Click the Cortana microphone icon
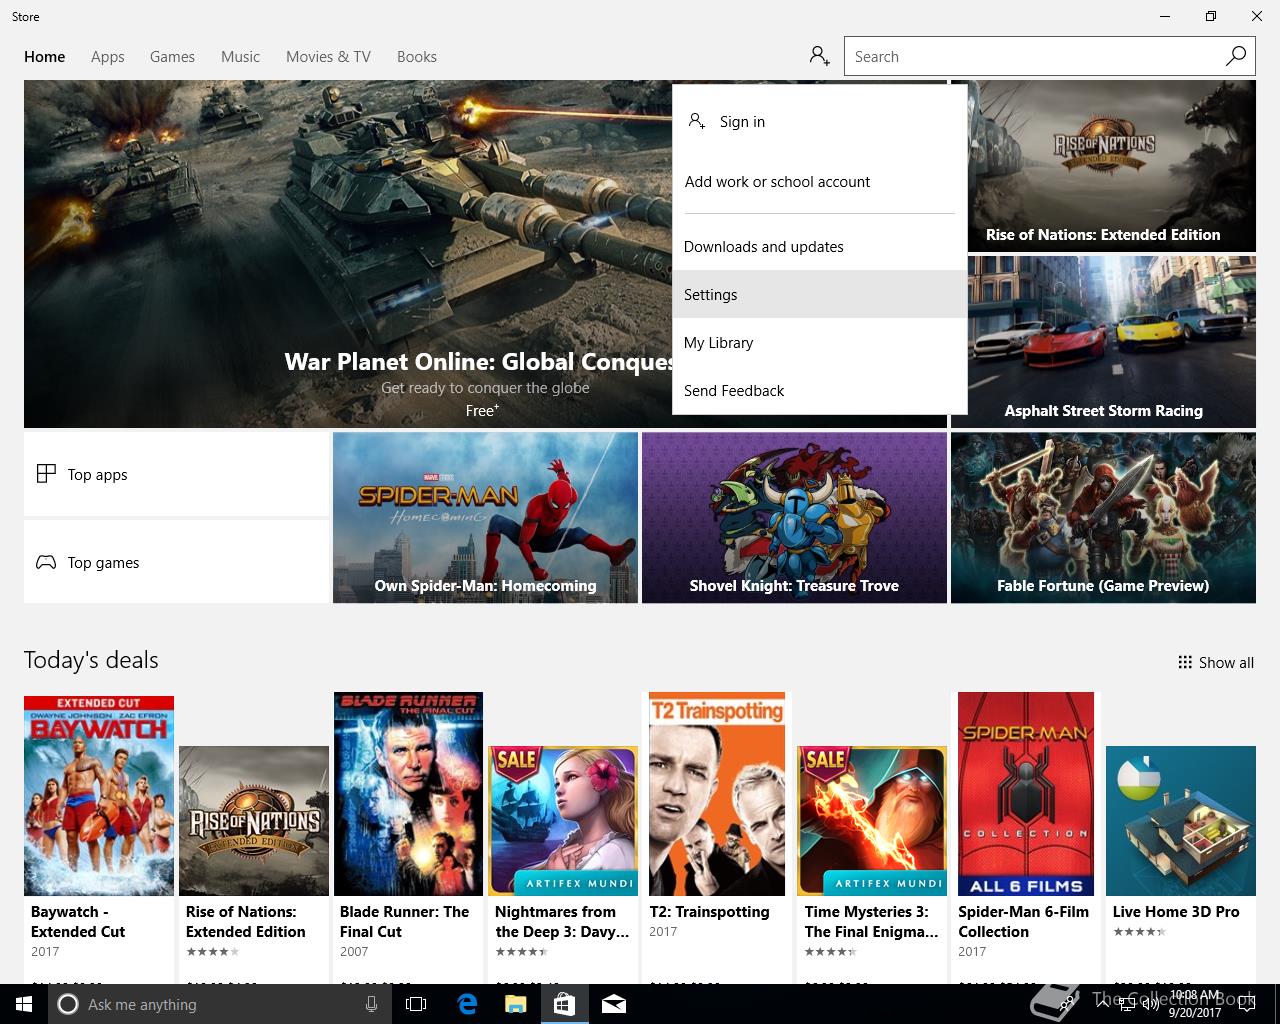 (x=371, y=1004)
